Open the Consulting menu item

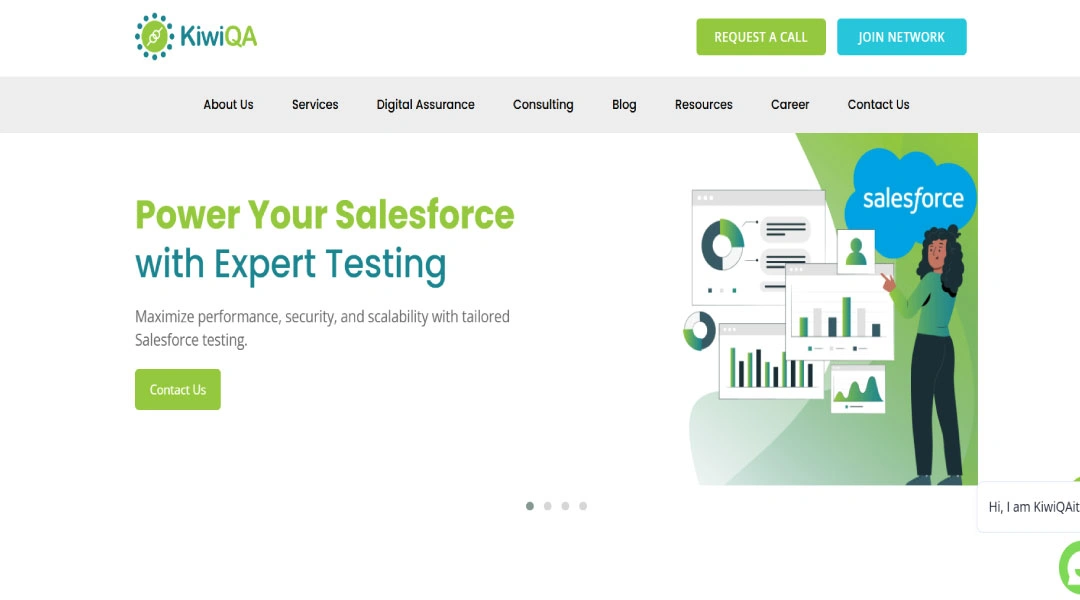[543, 105]
